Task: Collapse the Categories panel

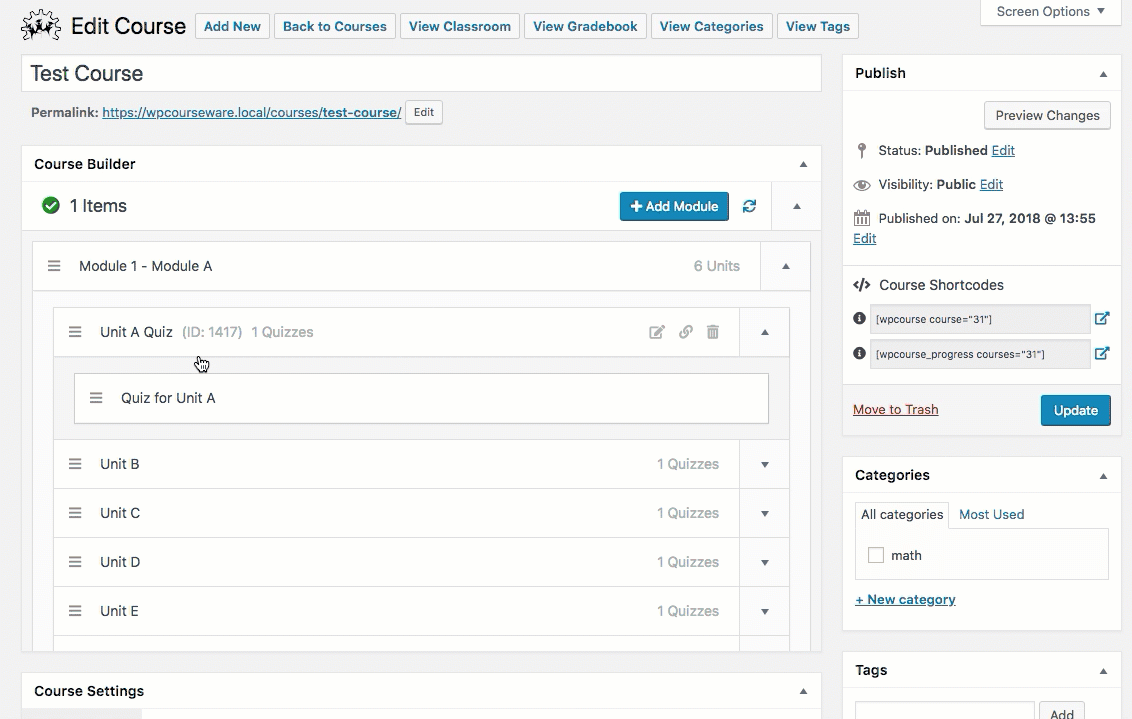Action: click(x=1103, y=476)
